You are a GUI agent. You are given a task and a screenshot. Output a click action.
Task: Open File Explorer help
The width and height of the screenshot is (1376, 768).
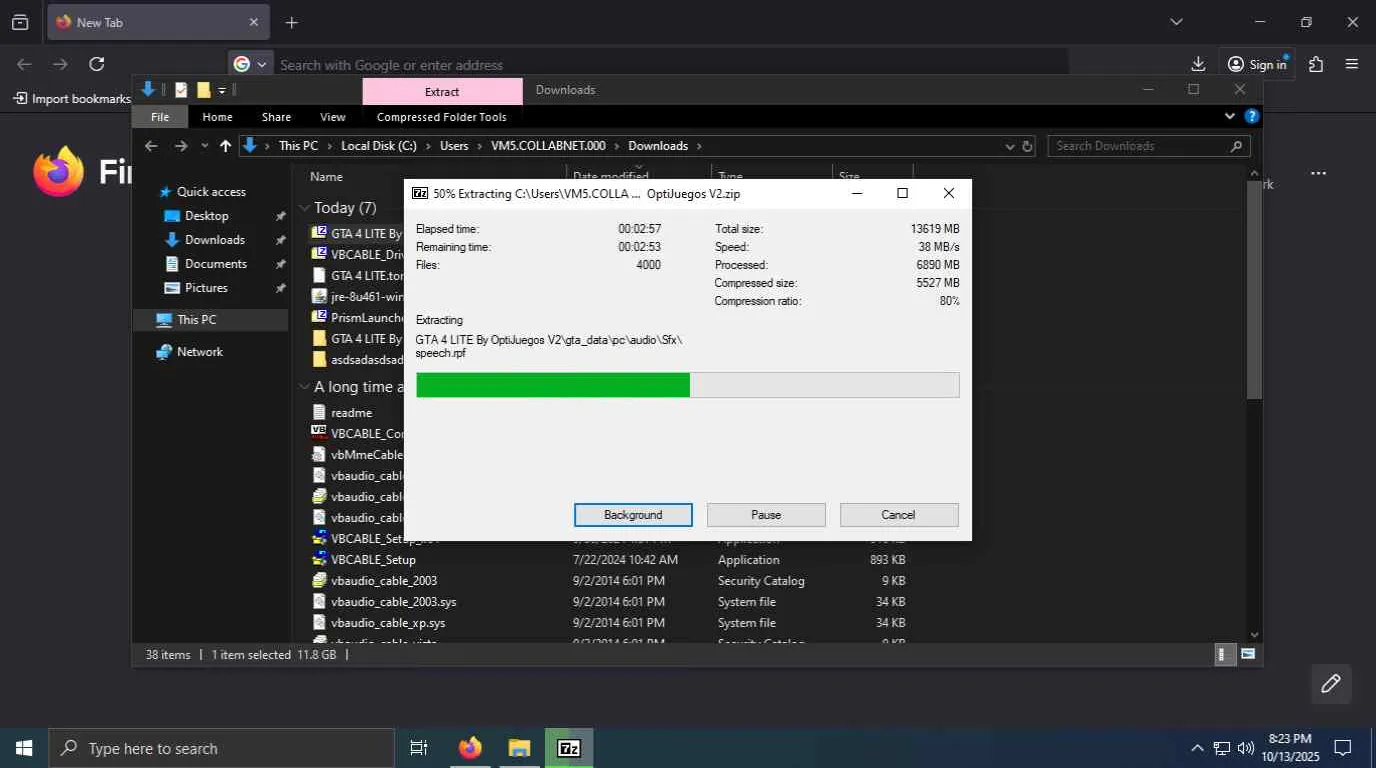pos(1251,116)
